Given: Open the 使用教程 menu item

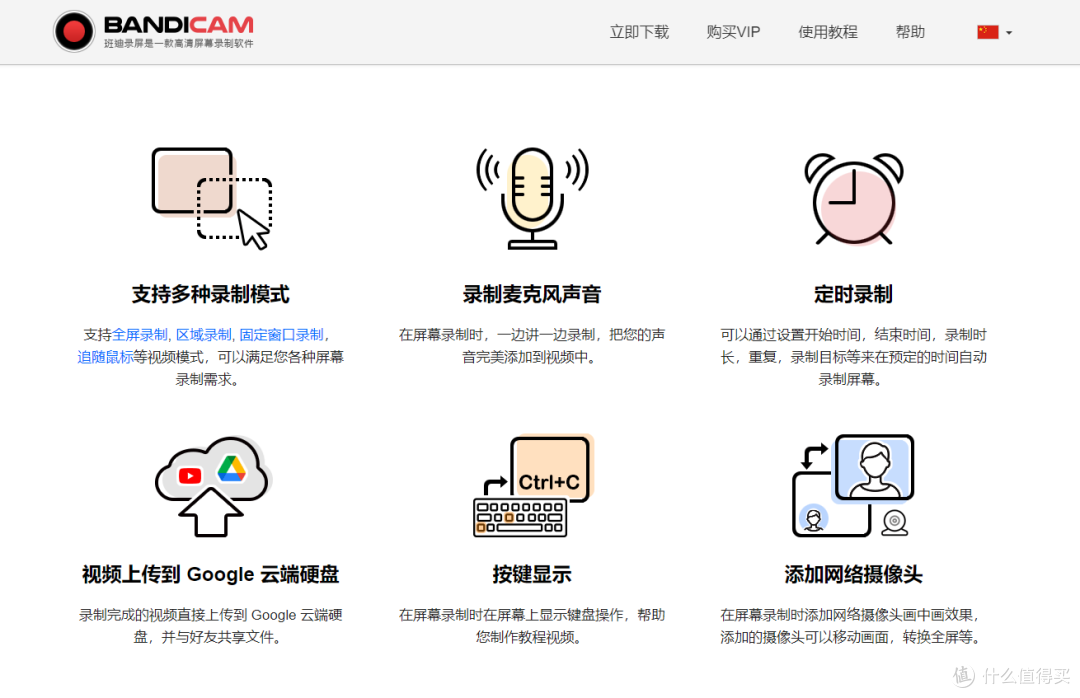Looking at the screenshot, I should (x=827, y=32).
